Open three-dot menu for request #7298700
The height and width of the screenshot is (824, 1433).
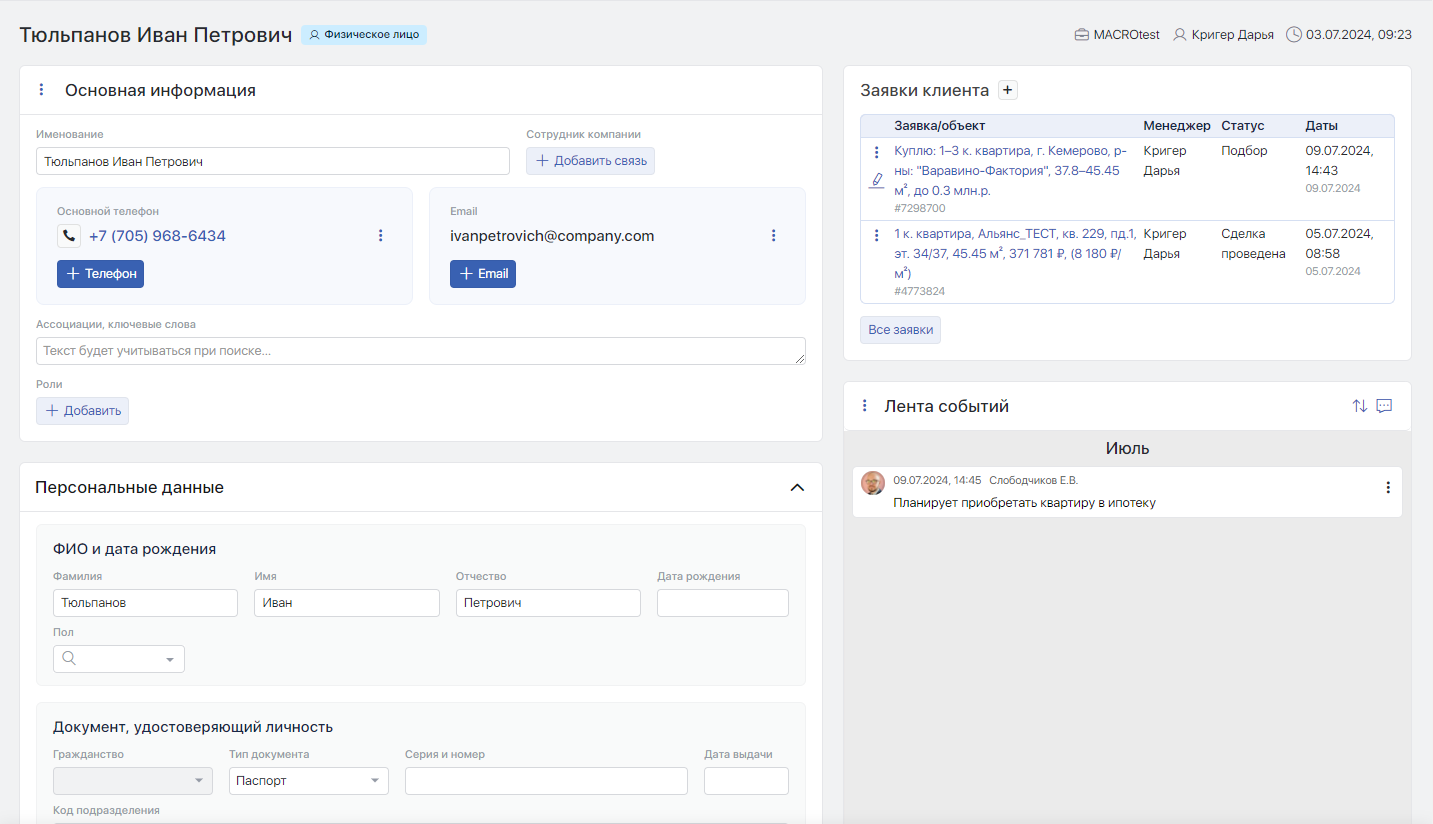876,153
